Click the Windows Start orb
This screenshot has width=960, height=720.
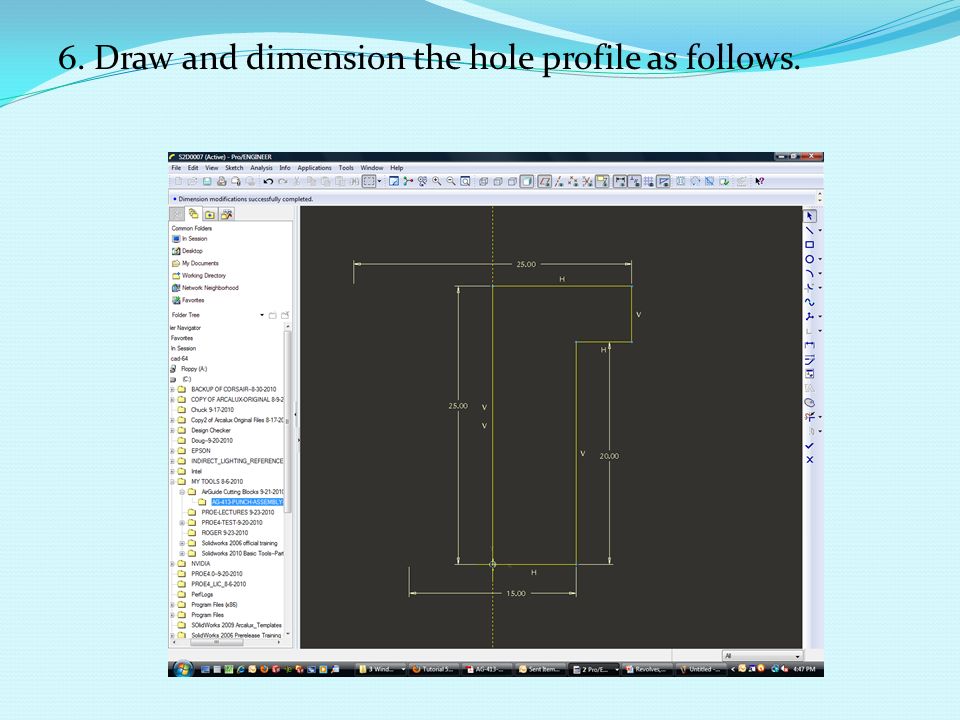click(x=182, y=669)
